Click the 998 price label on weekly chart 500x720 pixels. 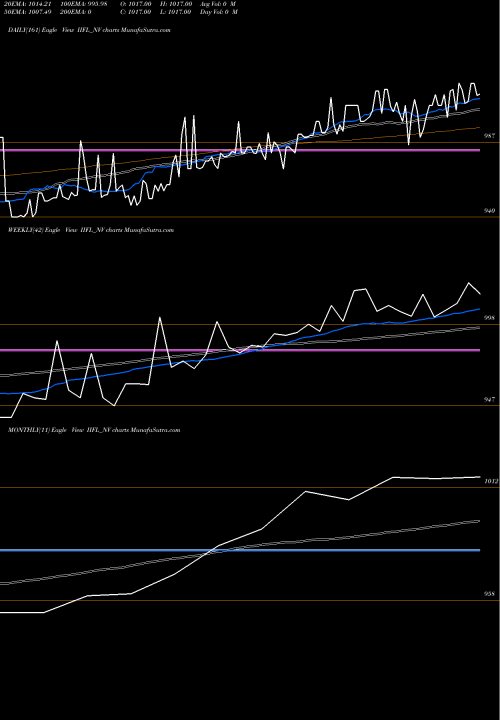pos(489,318)
